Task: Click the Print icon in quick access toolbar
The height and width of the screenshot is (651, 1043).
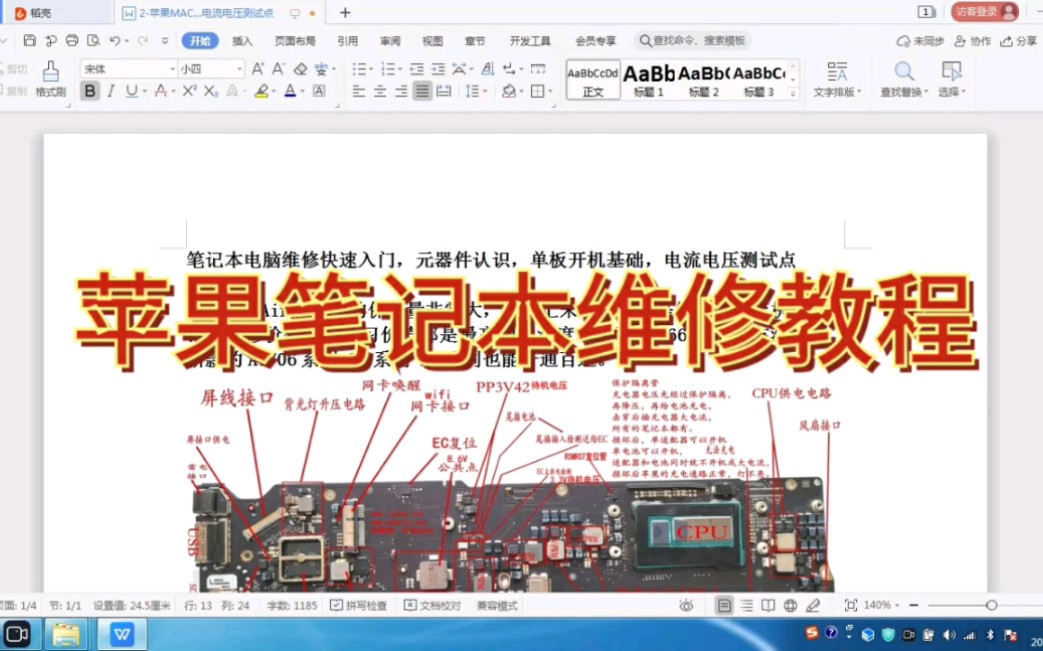Action: coord(70,40)
